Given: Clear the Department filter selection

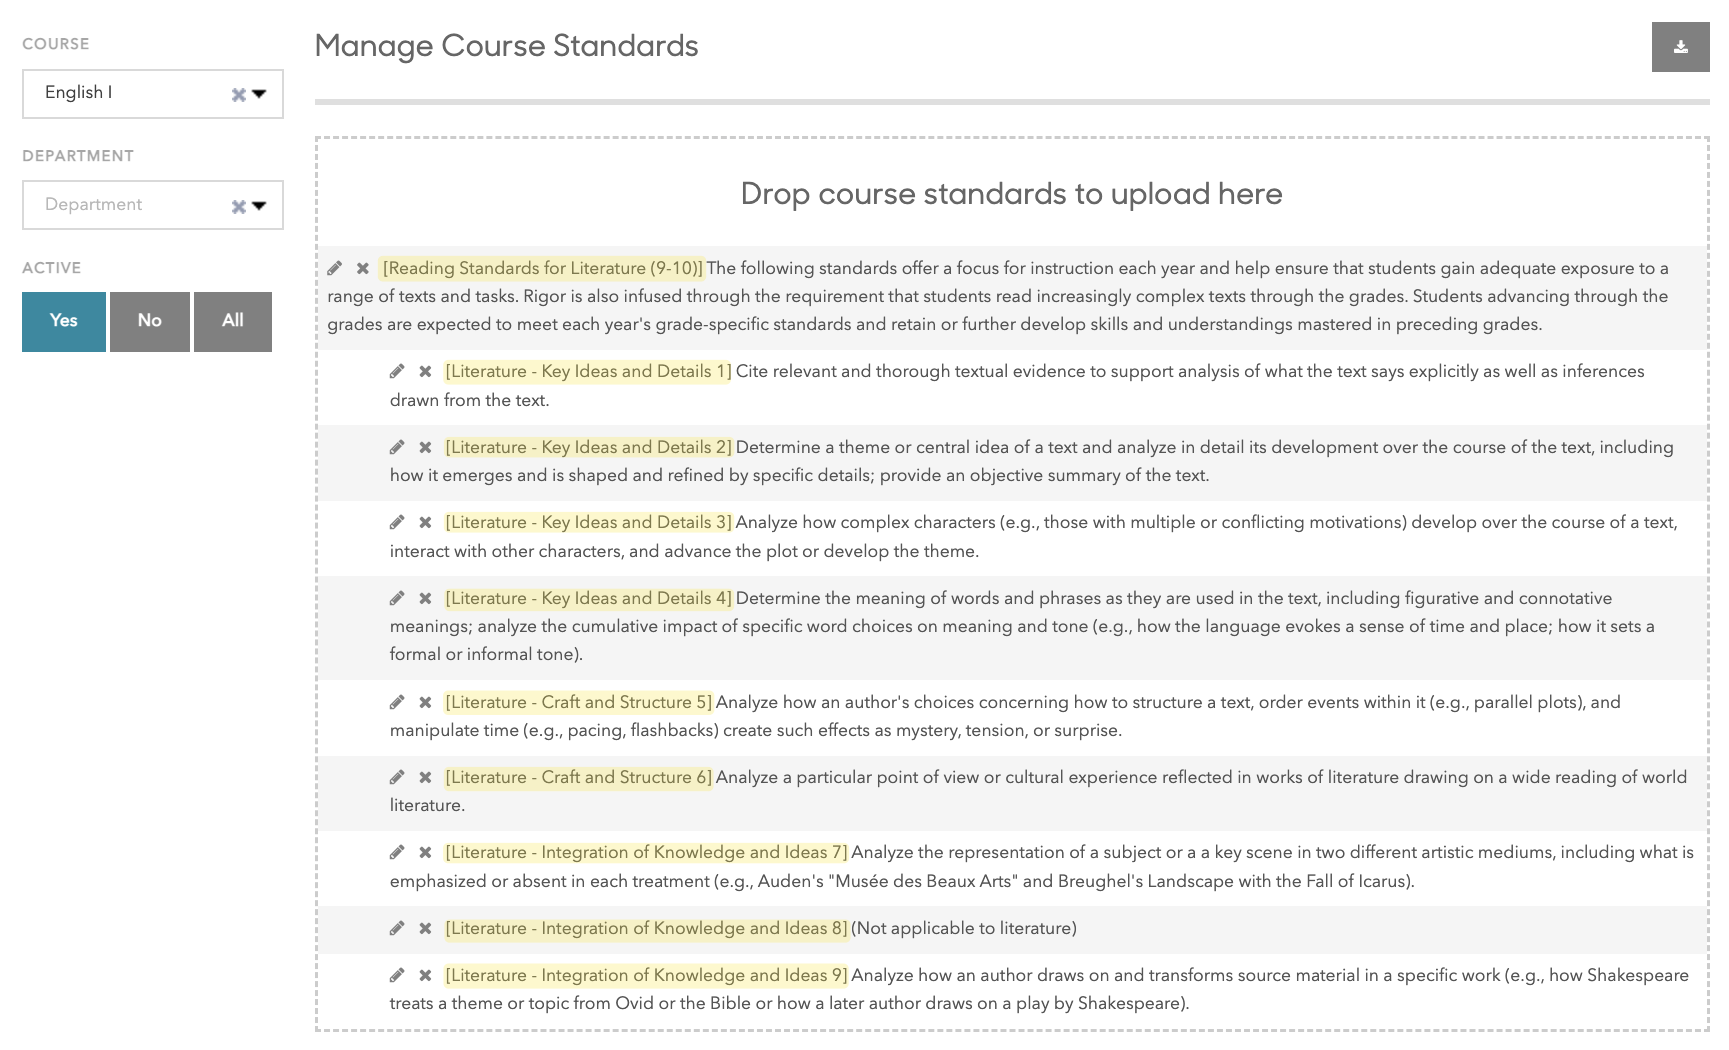Looking at the screenshot, I should tap(238, 207).
